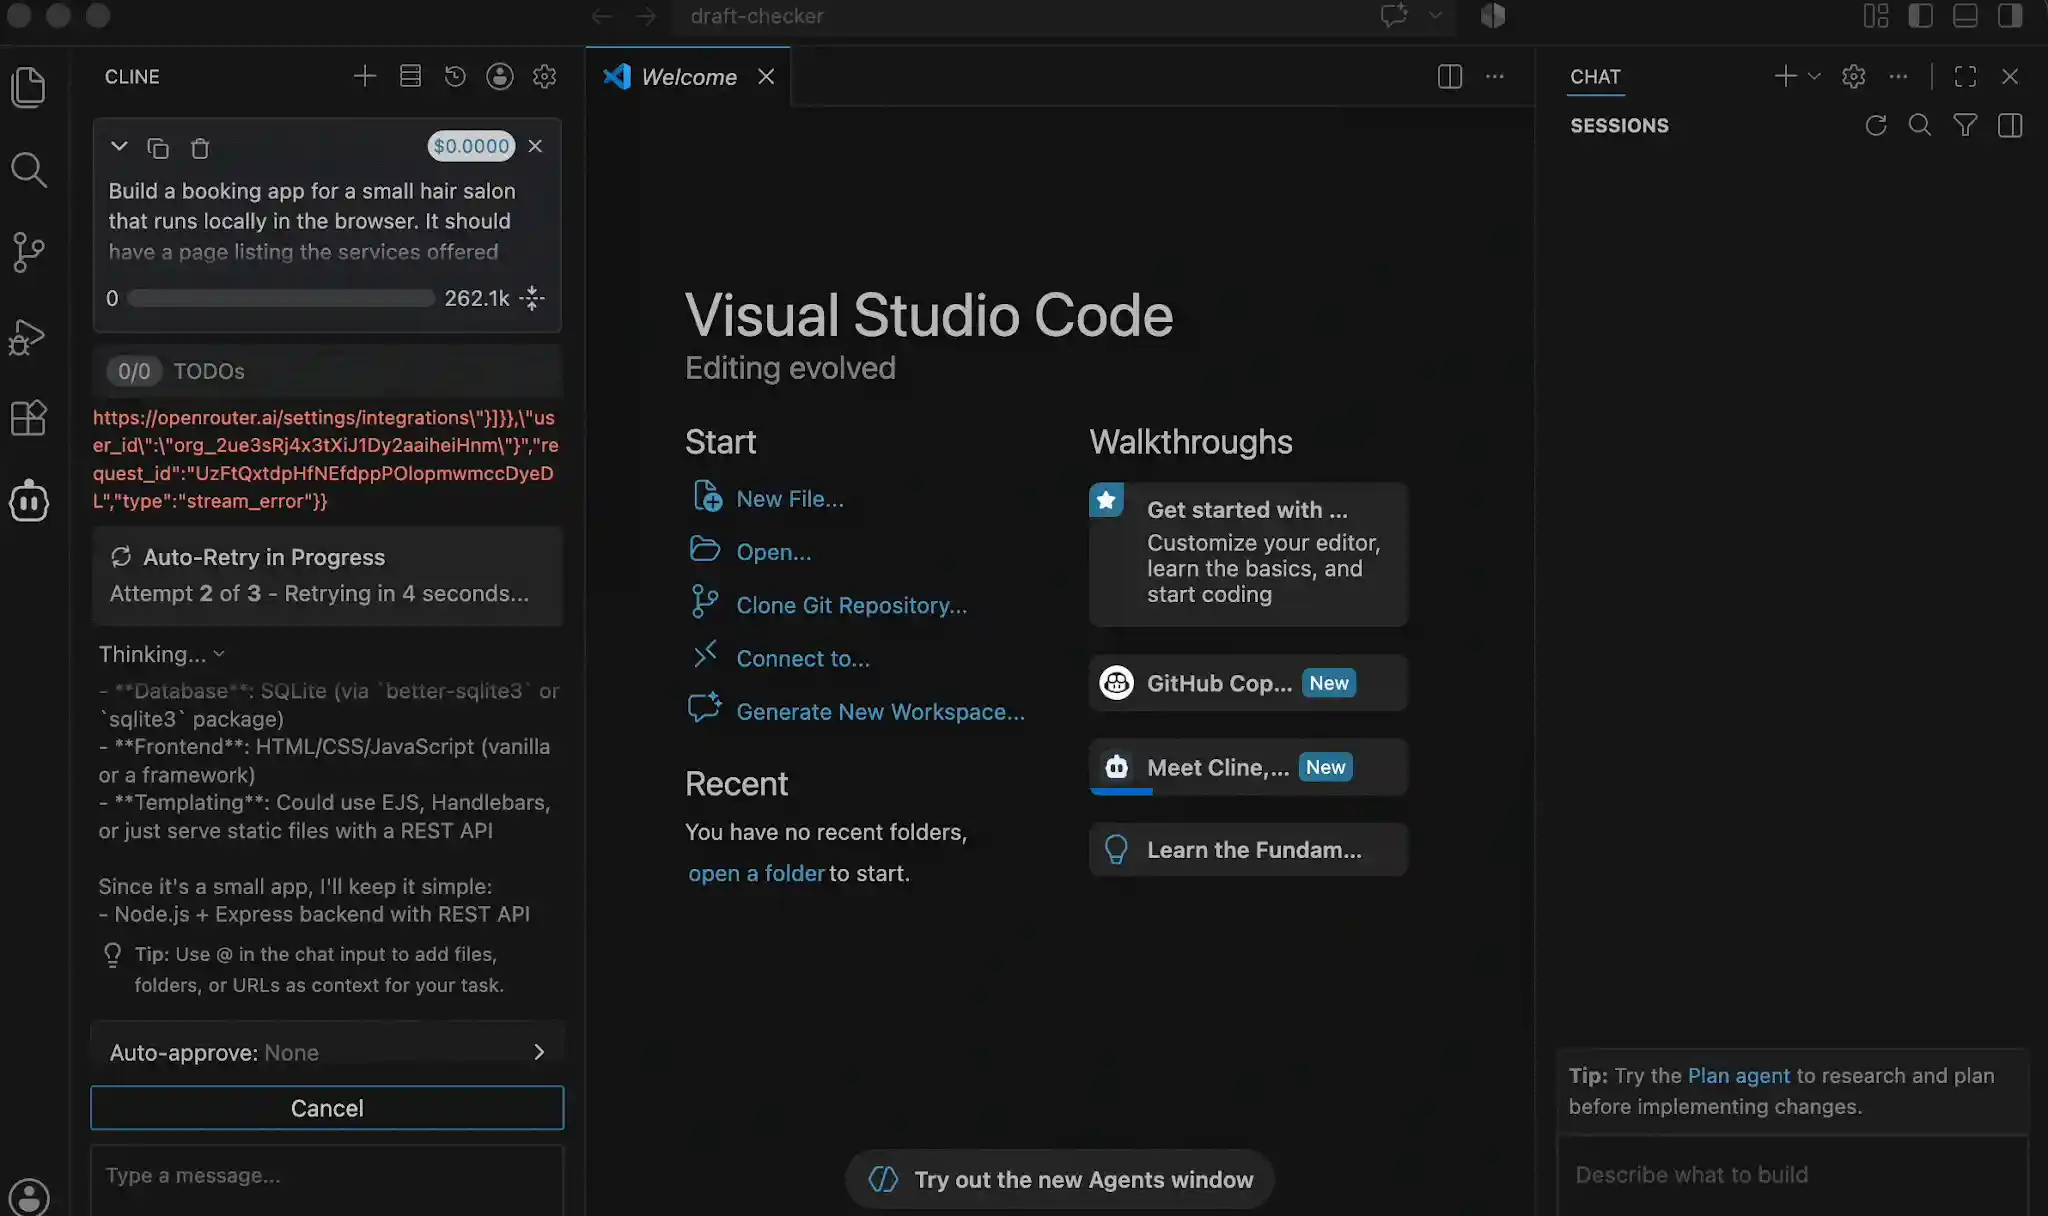Refresh the chat sessions list

point(1876,125)
